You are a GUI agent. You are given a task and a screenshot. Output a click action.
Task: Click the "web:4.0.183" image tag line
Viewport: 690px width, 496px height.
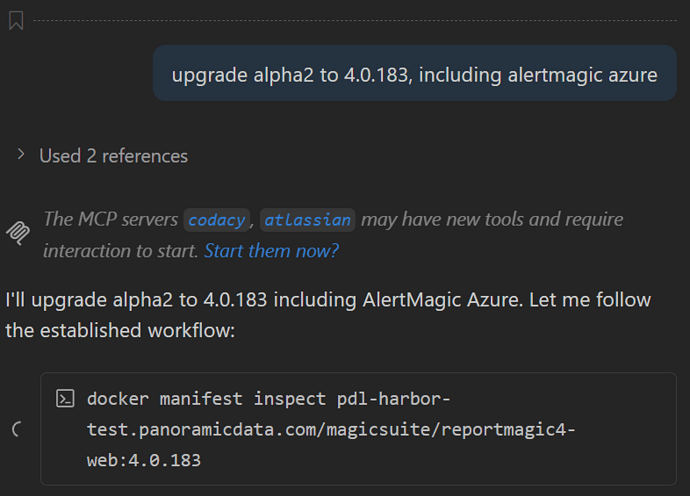143,461
